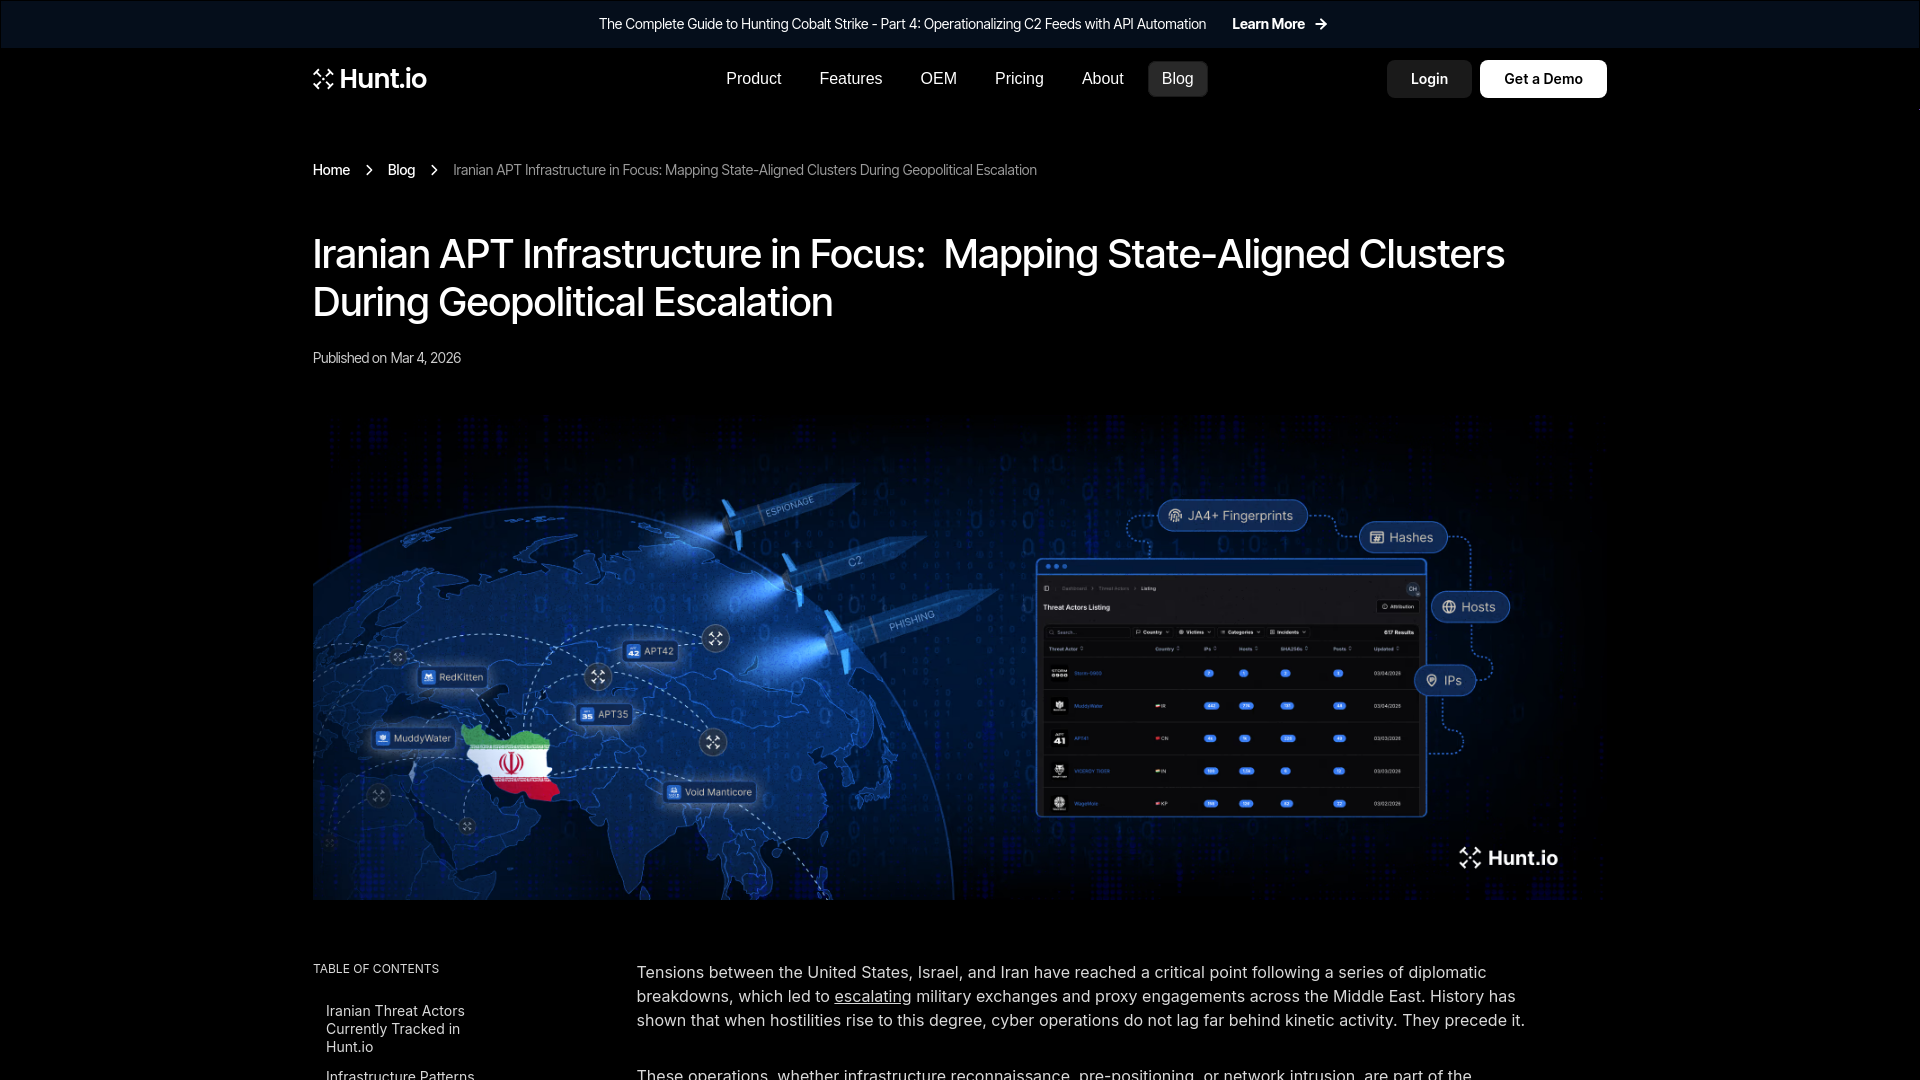This screenshot has height=1080, width=1920.
Task: Toggle sorting on the Threat Actor column
Action: click(1082, 649)
